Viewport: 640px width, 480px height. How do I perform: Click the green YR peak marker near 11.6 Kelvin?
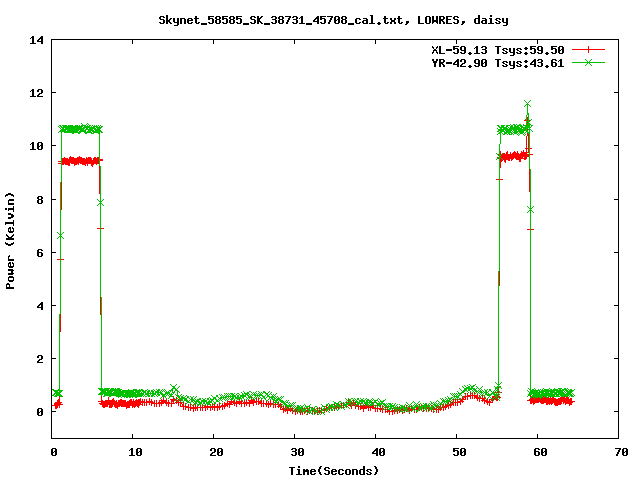point(527,104)
